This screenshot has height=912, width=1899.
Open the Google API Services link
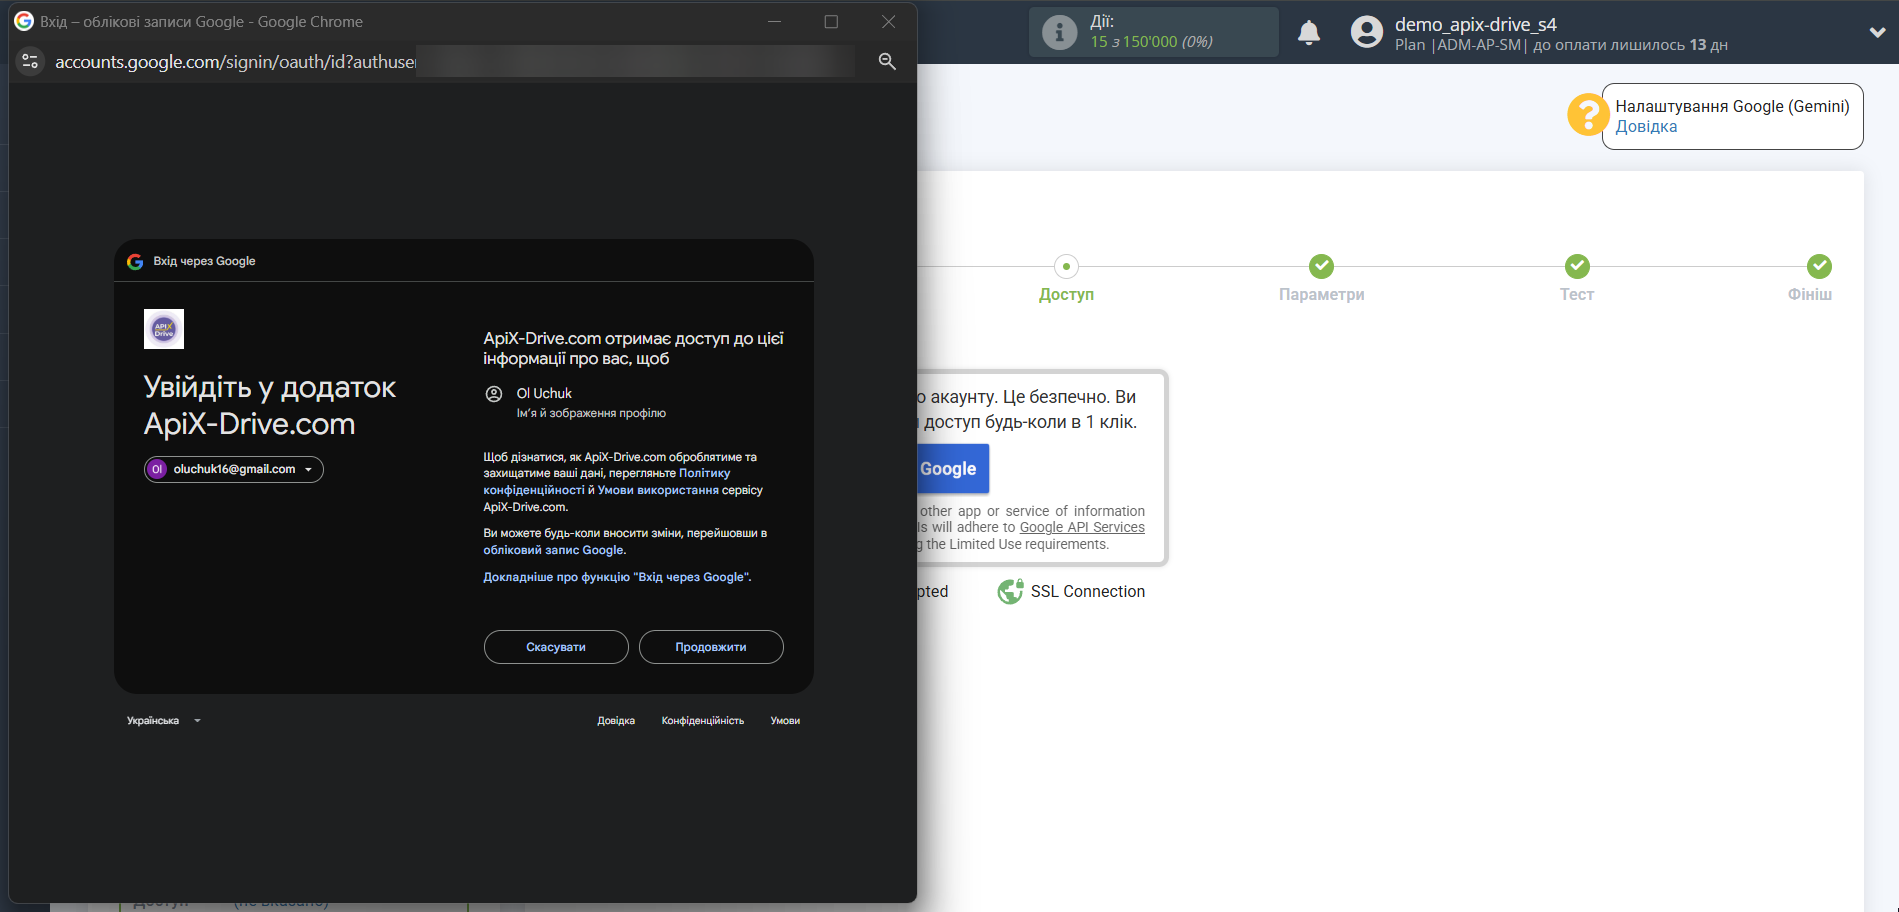click(x=1081, y=527)
